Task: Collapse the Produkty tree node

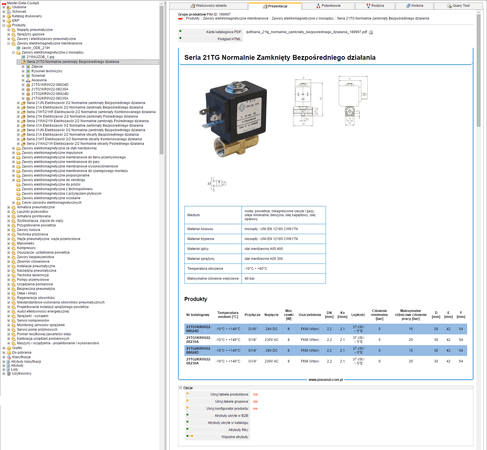Action: [x=4, y=25]
